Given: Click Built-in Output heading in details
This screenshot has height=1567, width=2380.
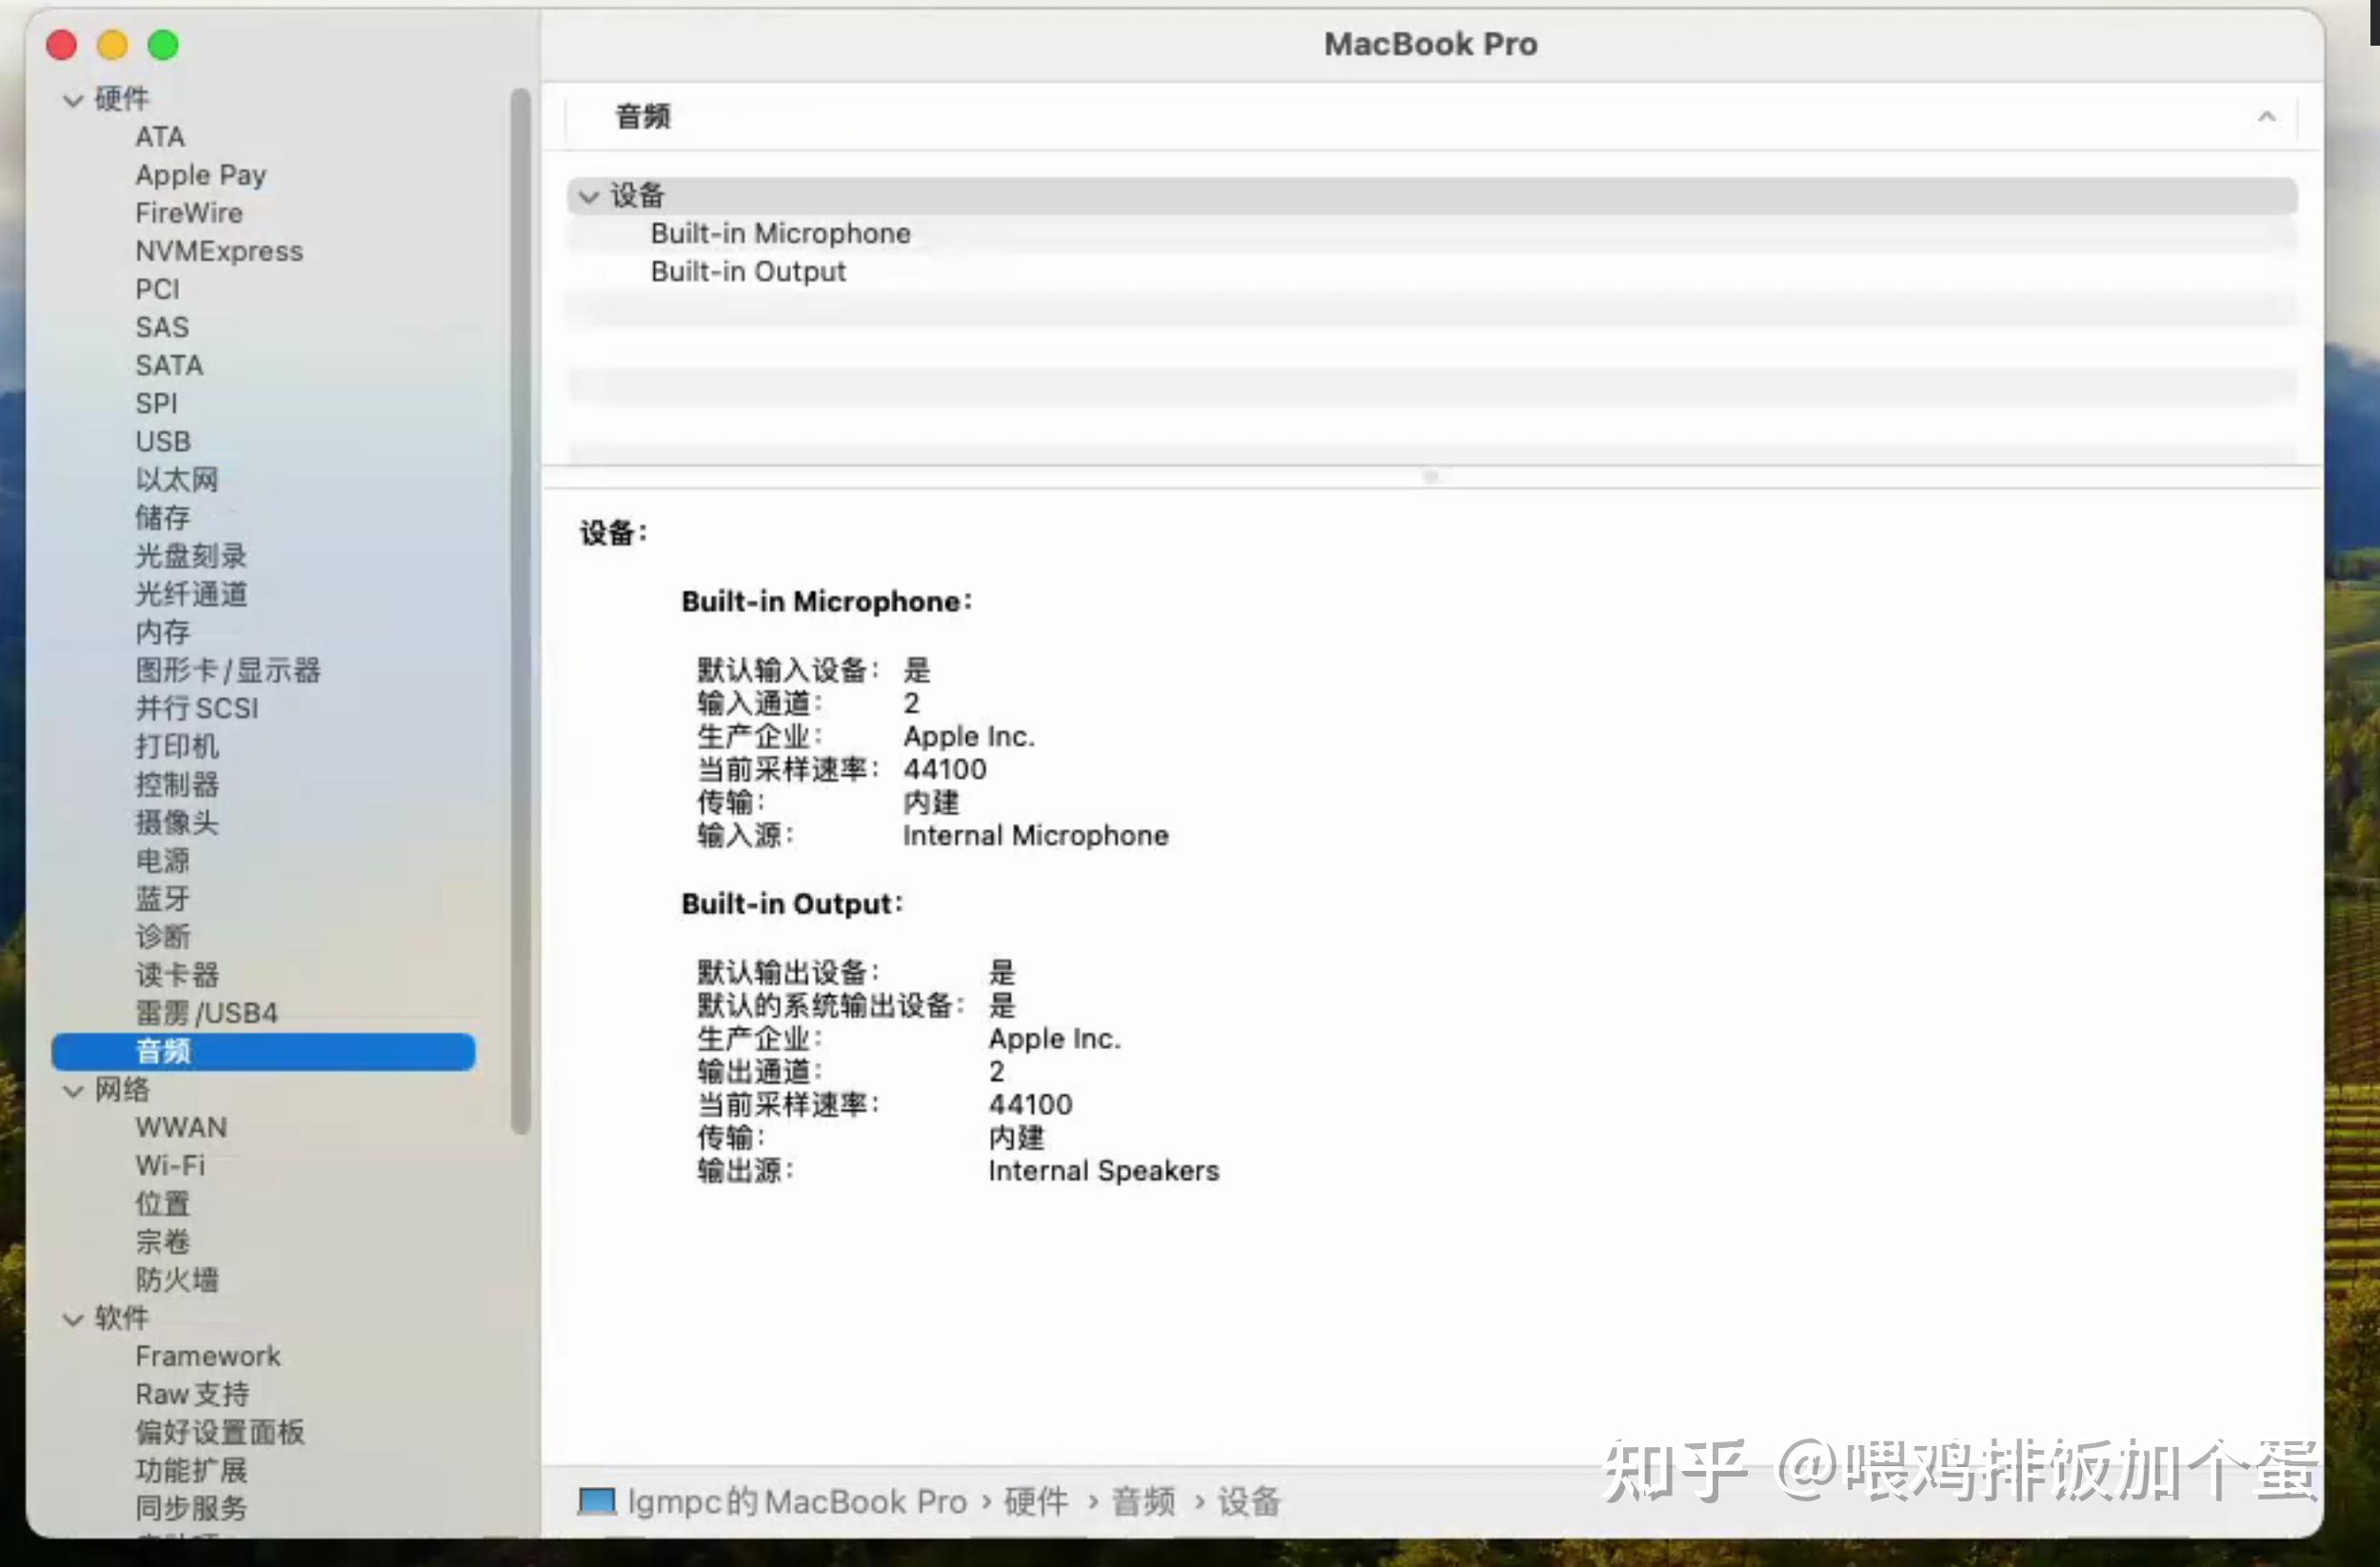Looking at the screenshot, I should coord(792,904).
